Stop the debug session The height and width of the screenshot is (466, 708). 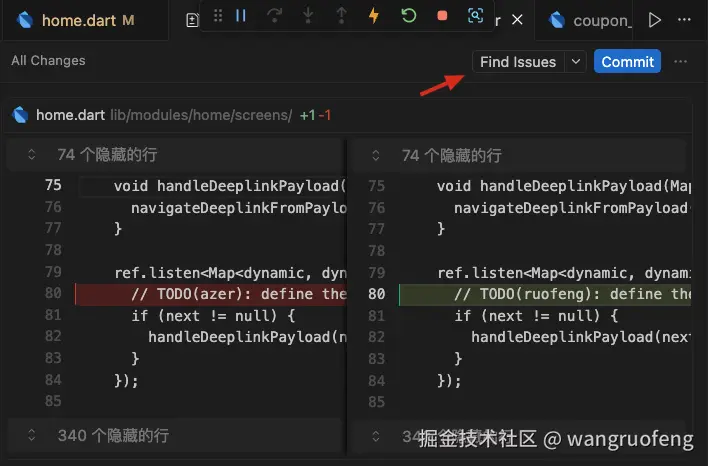click(x=442, y=16)
